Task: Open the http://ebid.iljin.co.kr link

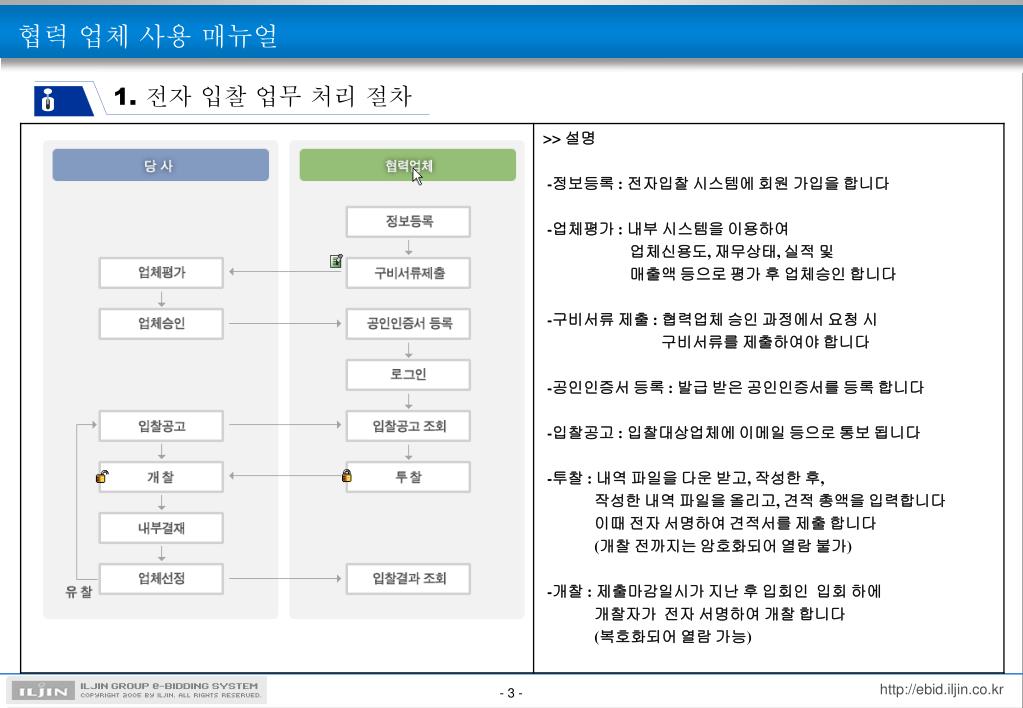Action: (x=941, y=689)
